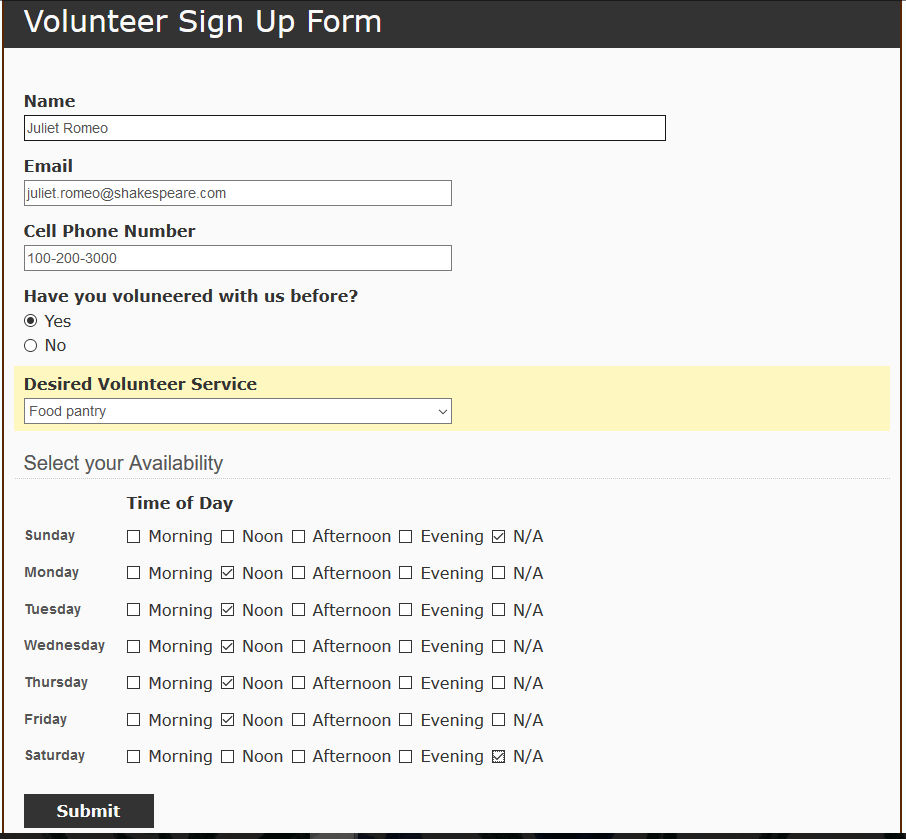Uncheck Sunday N/A availability
906x839 pixels.
coord(499,537)
